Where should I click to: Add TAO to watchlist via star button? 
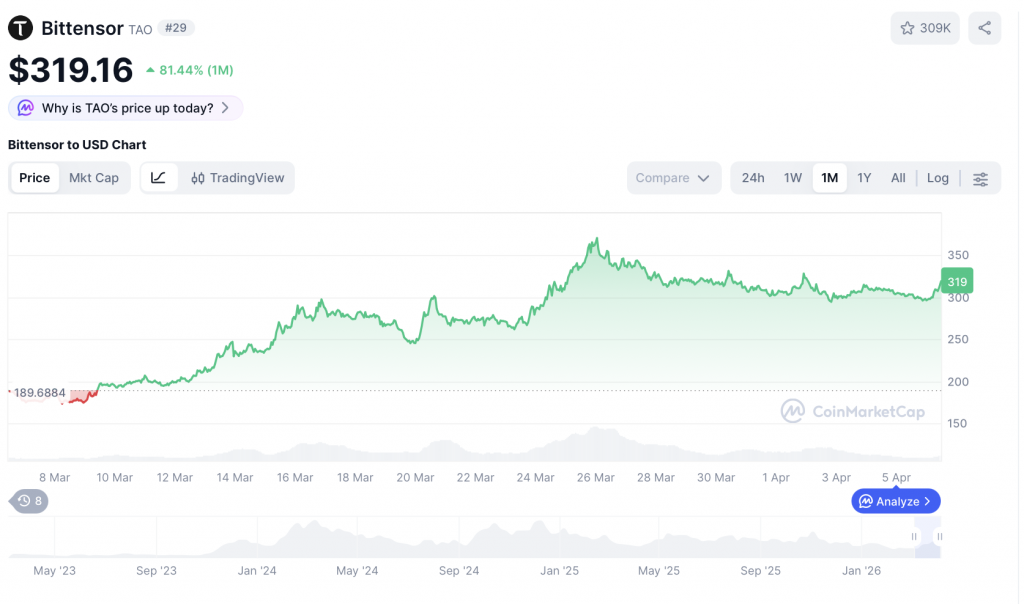[924, 28]
